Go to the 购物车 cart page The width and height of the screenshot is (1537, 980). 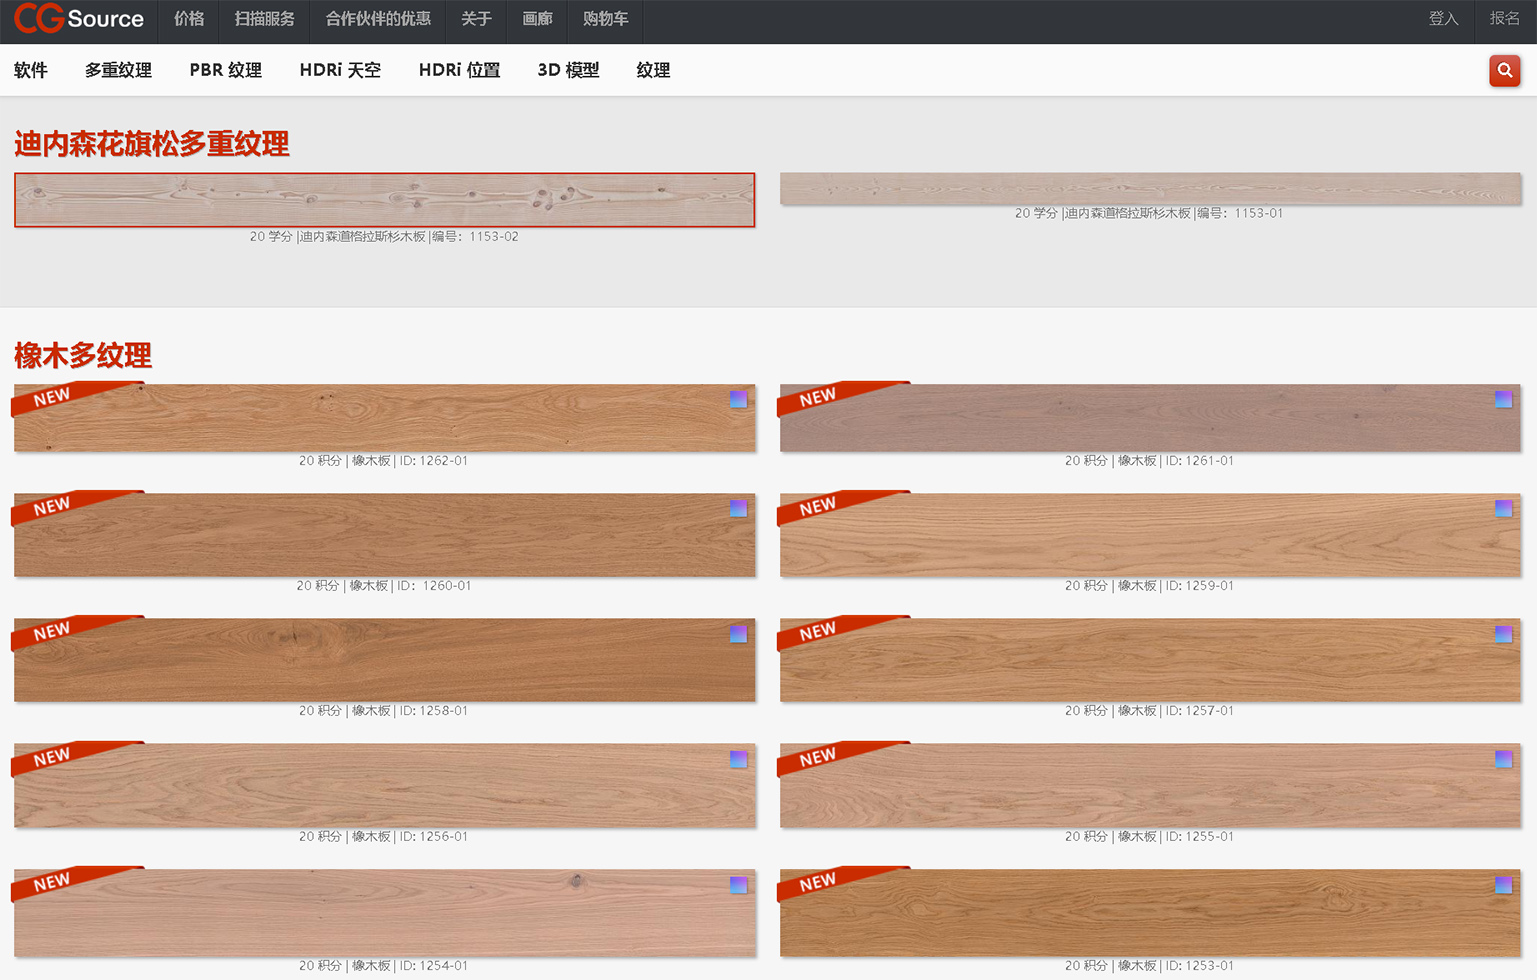click(x=605, y=19)
